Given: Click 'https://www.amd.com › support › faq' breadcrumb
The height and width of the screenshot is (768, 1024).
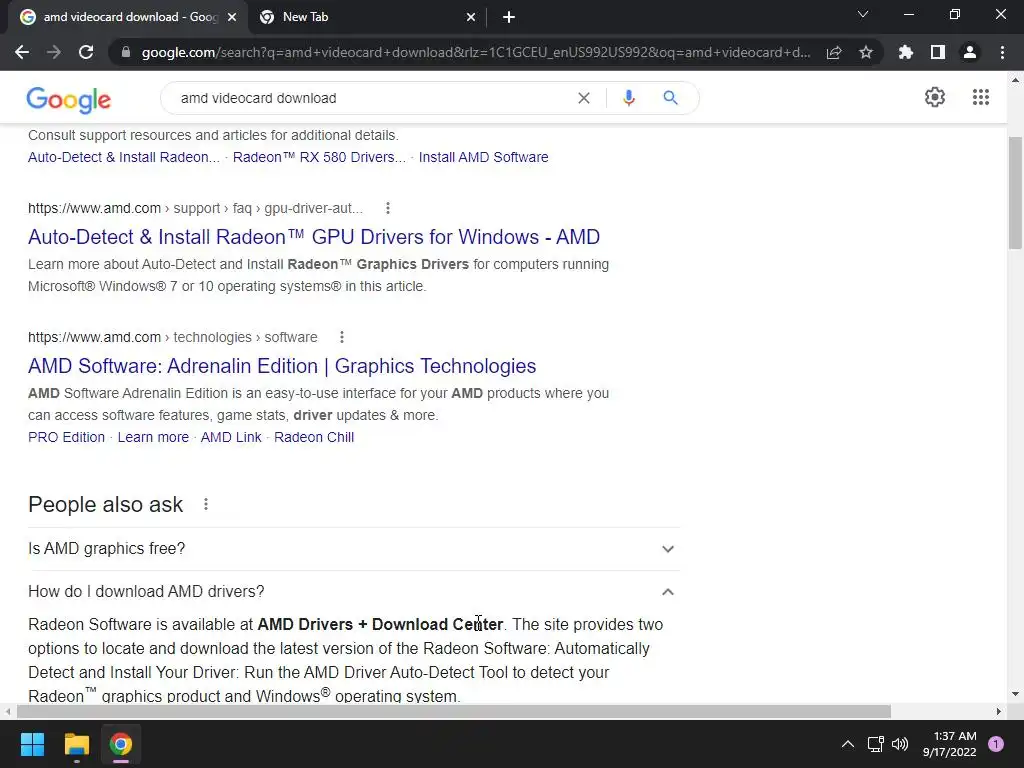Looking at the screenshot, I should (195, 208).
